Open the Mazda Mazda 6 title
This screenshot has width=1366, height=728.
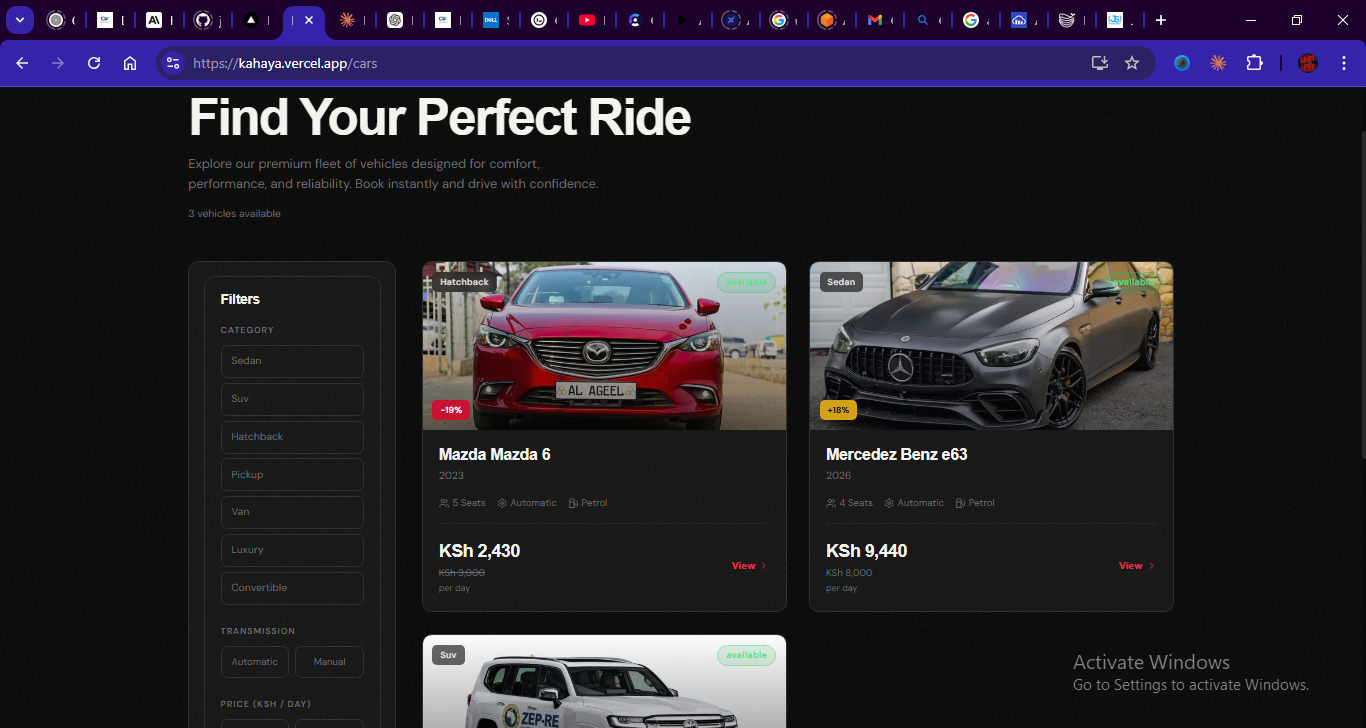(495, 454)
